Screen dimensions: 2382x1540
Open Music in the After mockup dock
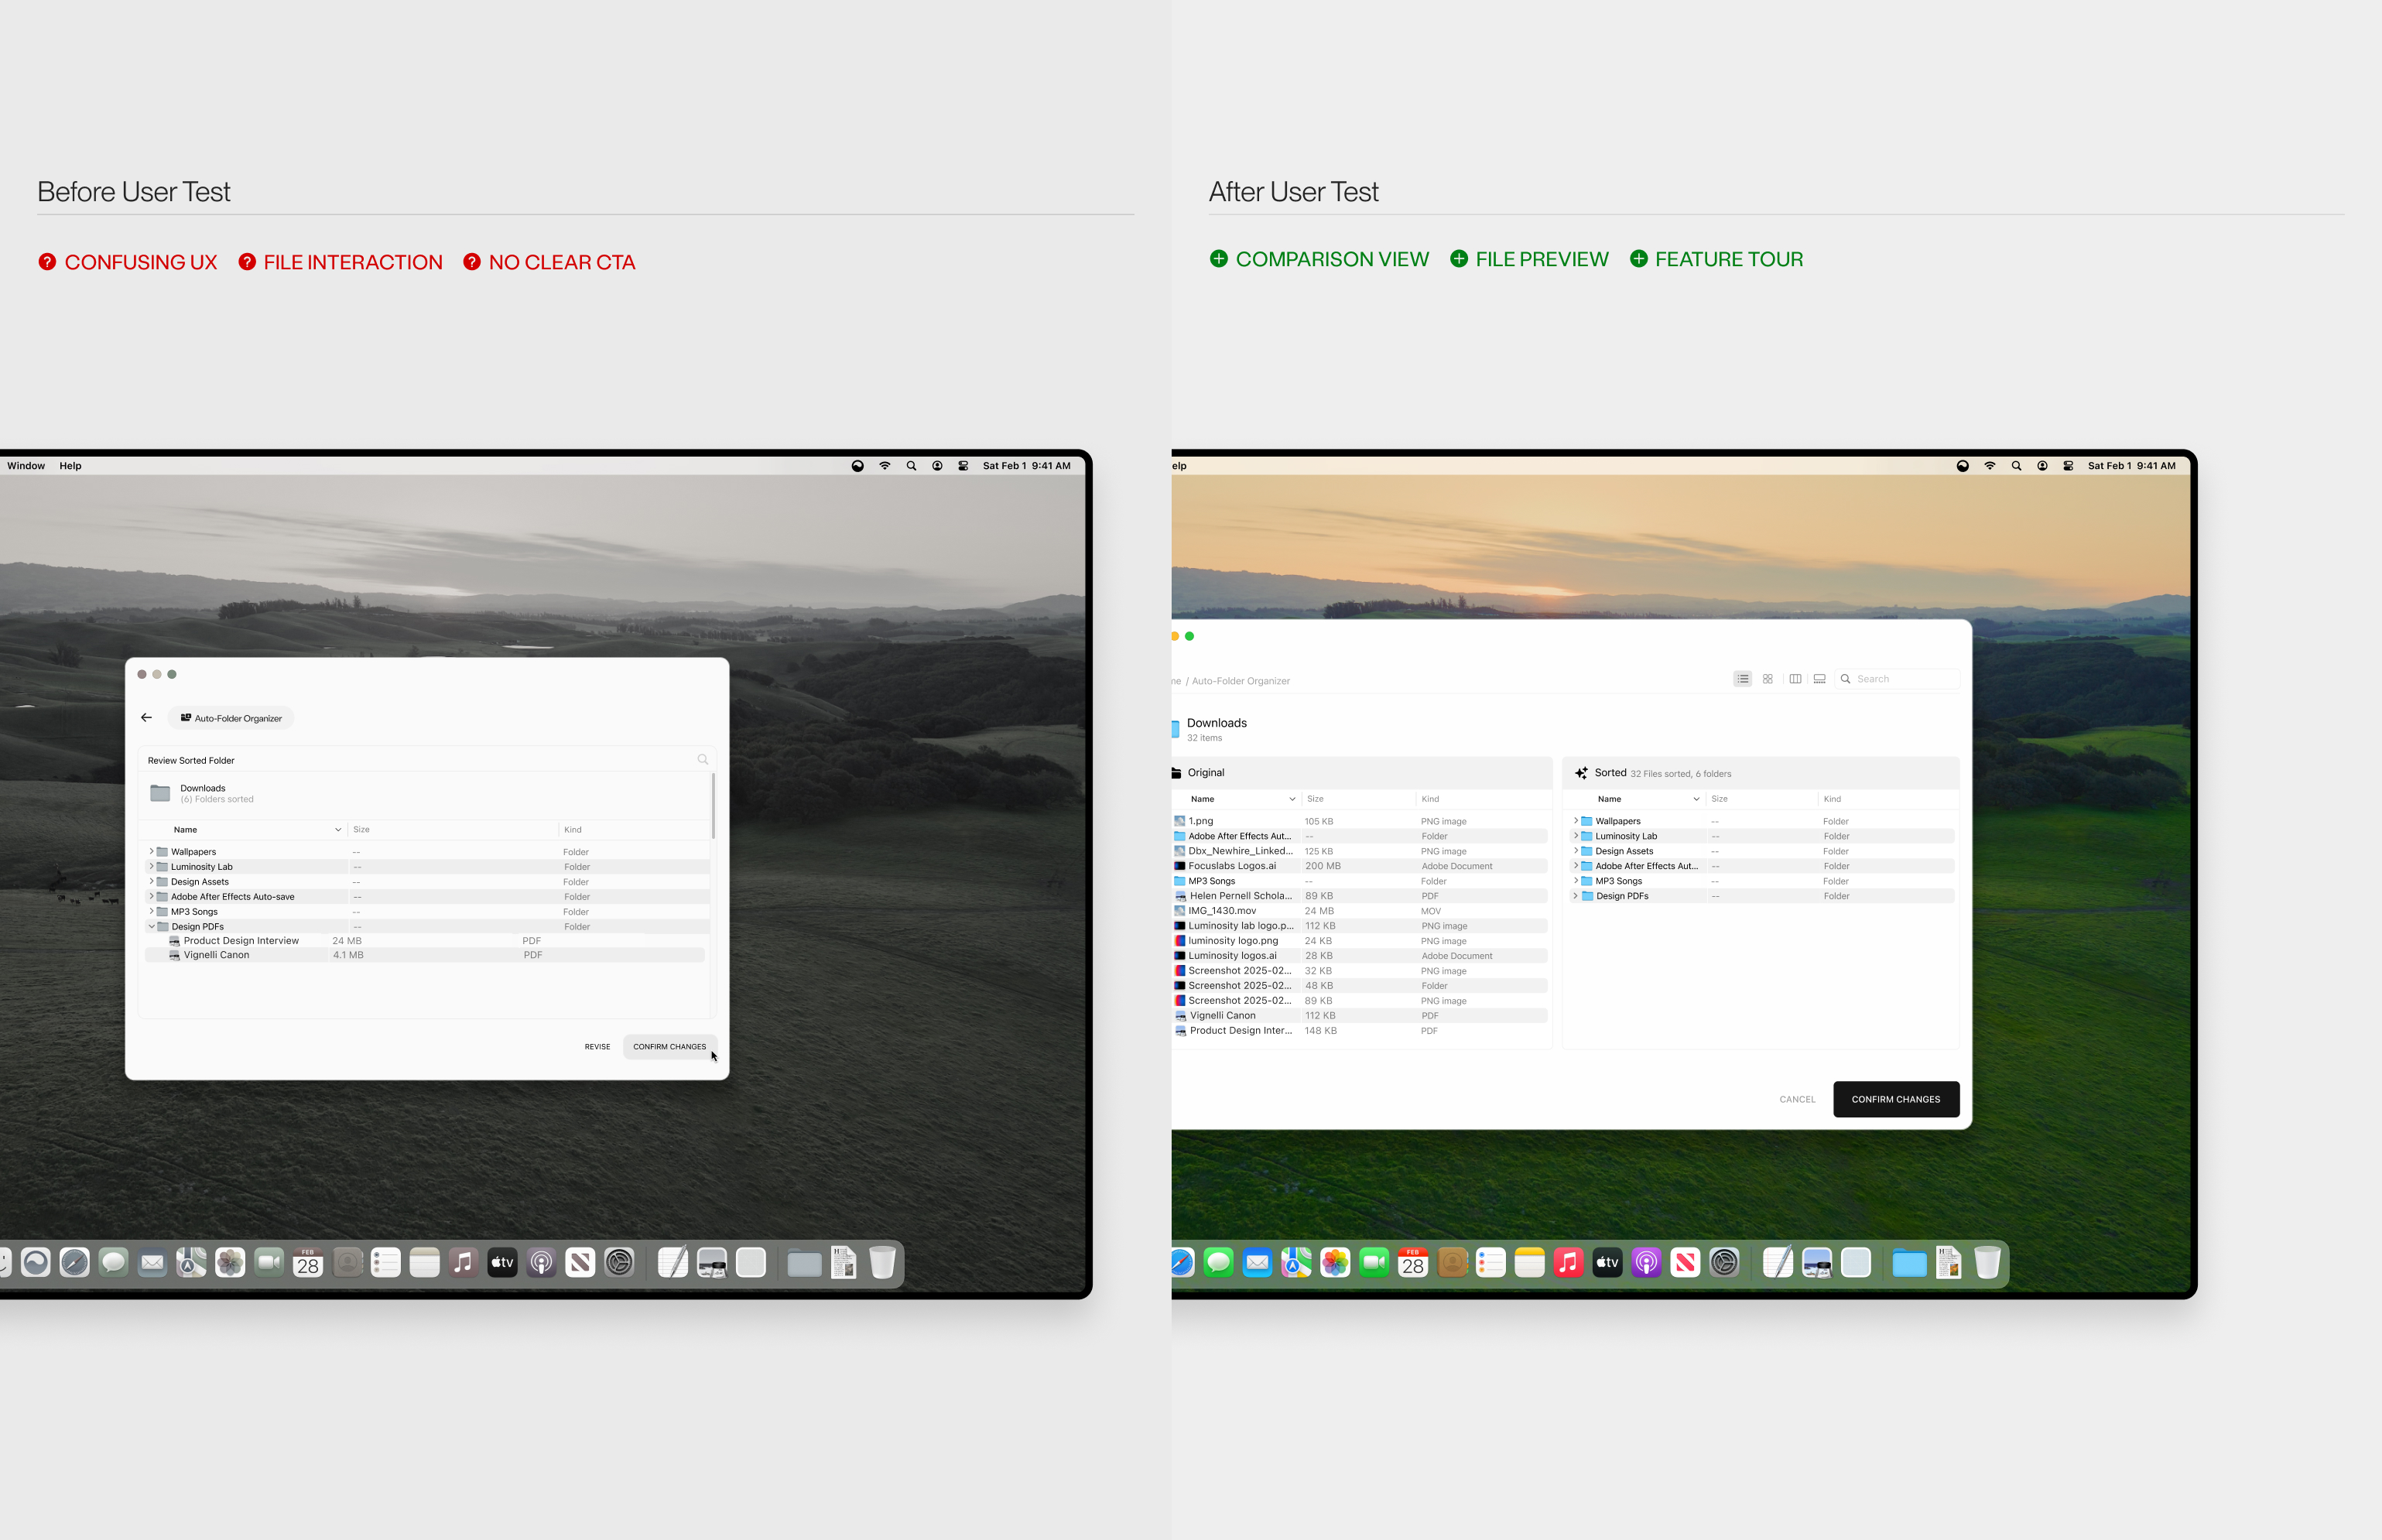pos(1568,1263)
